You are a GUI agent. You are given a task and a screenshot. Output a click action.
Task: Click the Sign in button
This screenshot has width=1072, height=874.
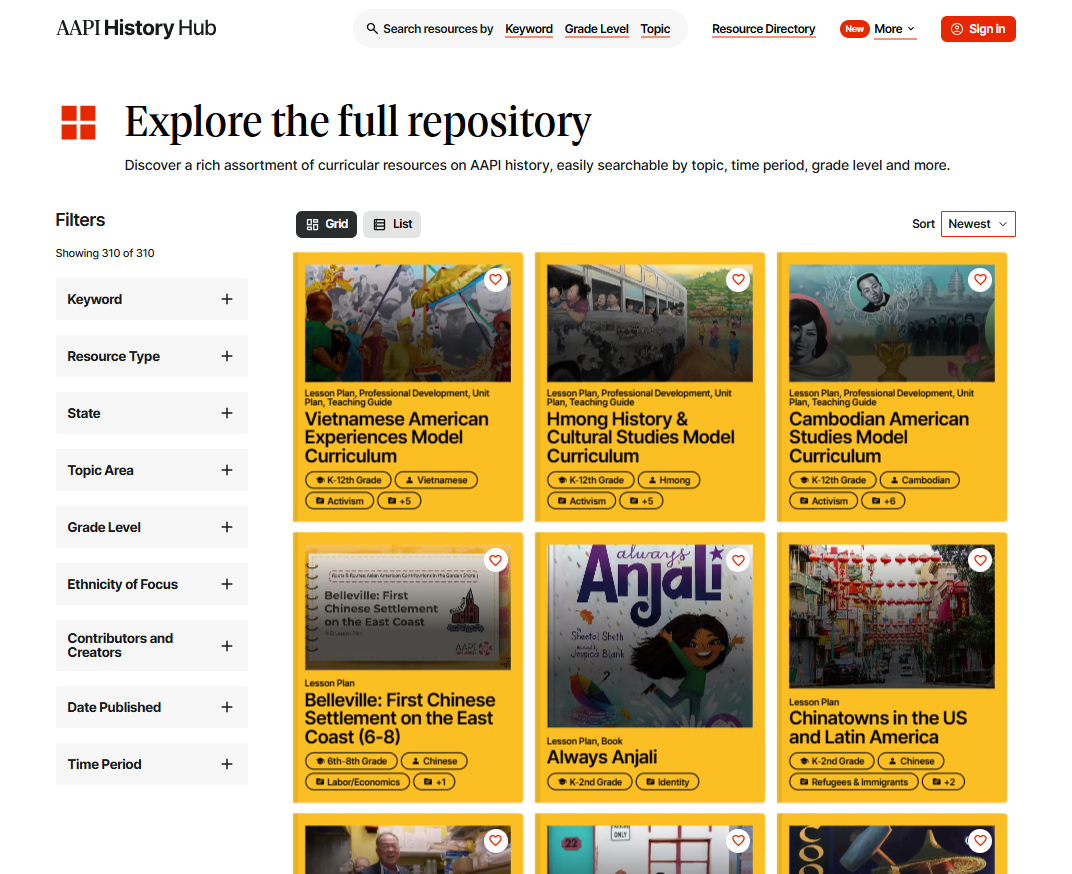coord(978,29)
